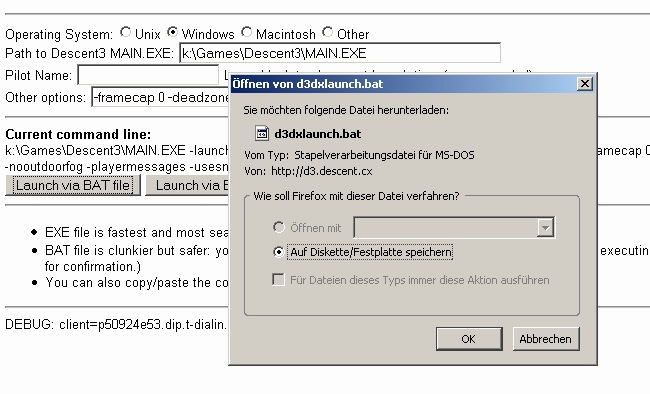Select the Other operating system option
Viewport: 650px width, 394px height.
(x=327, y=32)
